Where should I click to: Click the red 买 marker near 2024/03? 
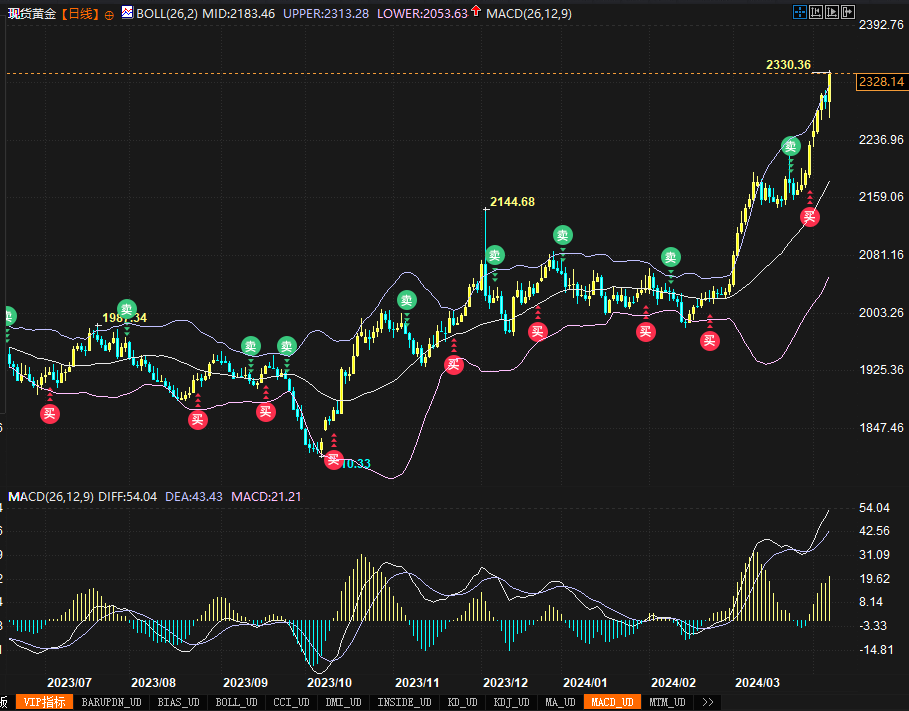pyautogui.click(x=810, y=216)
